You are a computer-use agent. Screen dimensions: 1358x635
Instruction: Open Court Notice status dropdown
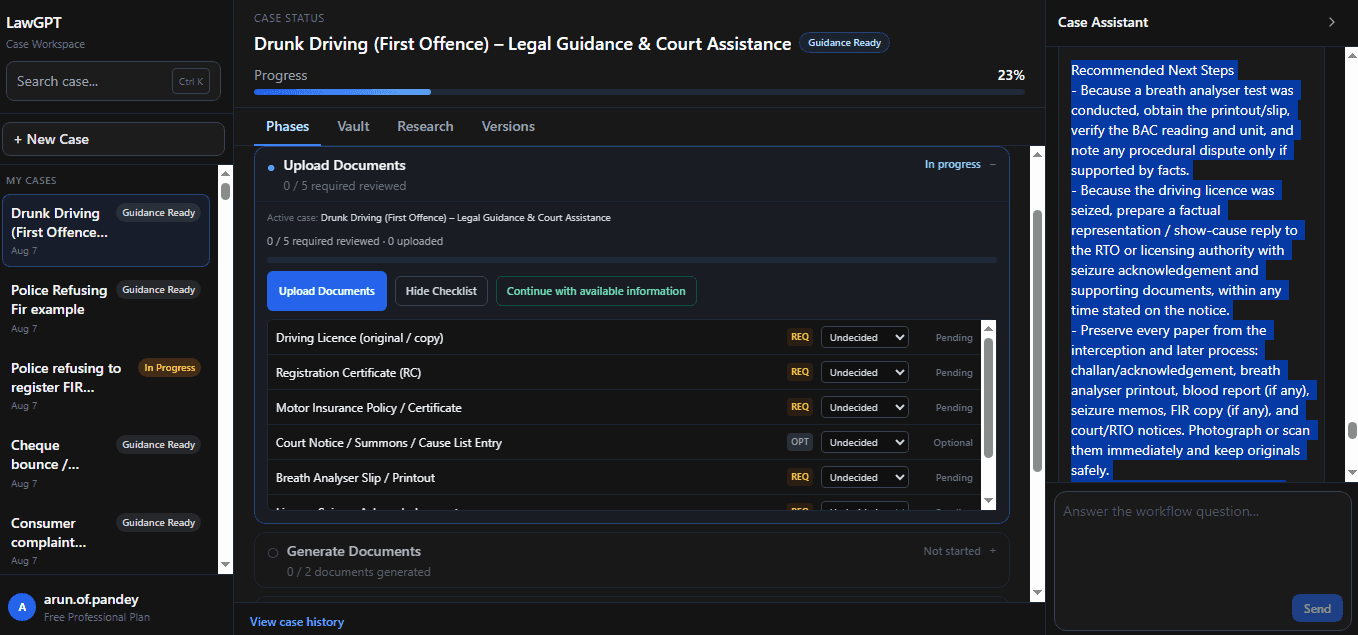coord(865,442)
